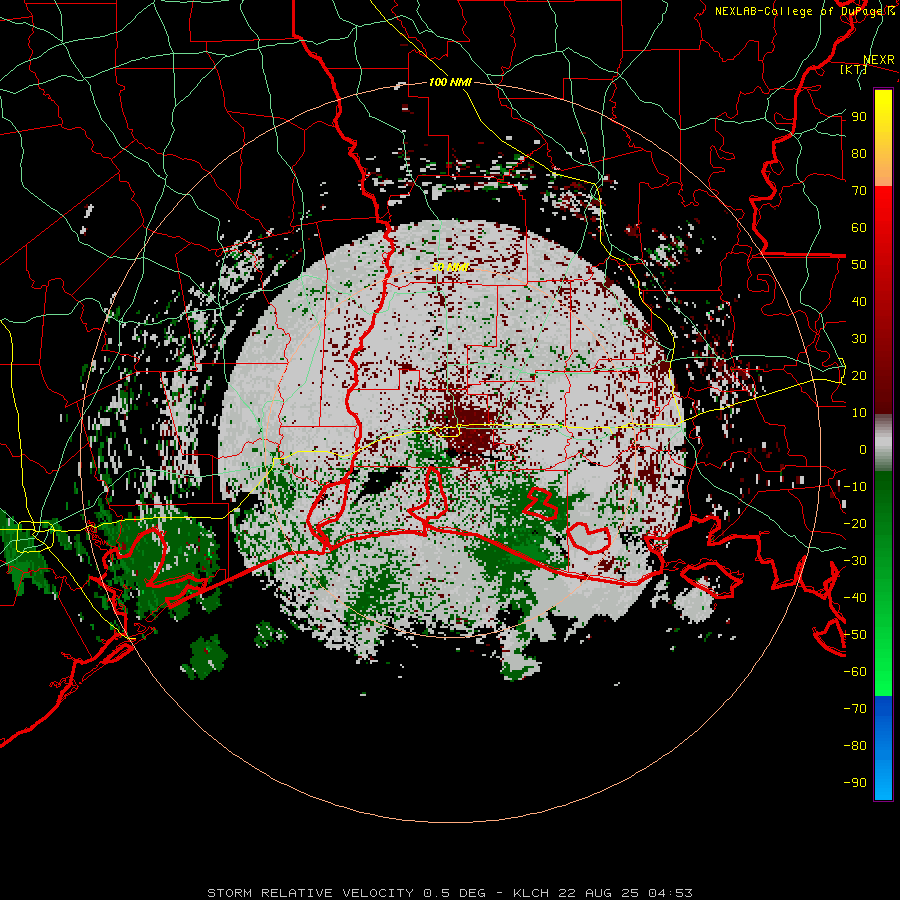Click the 40 value on the velocity scale
This screenshot has height=900, width=900.
859,301
